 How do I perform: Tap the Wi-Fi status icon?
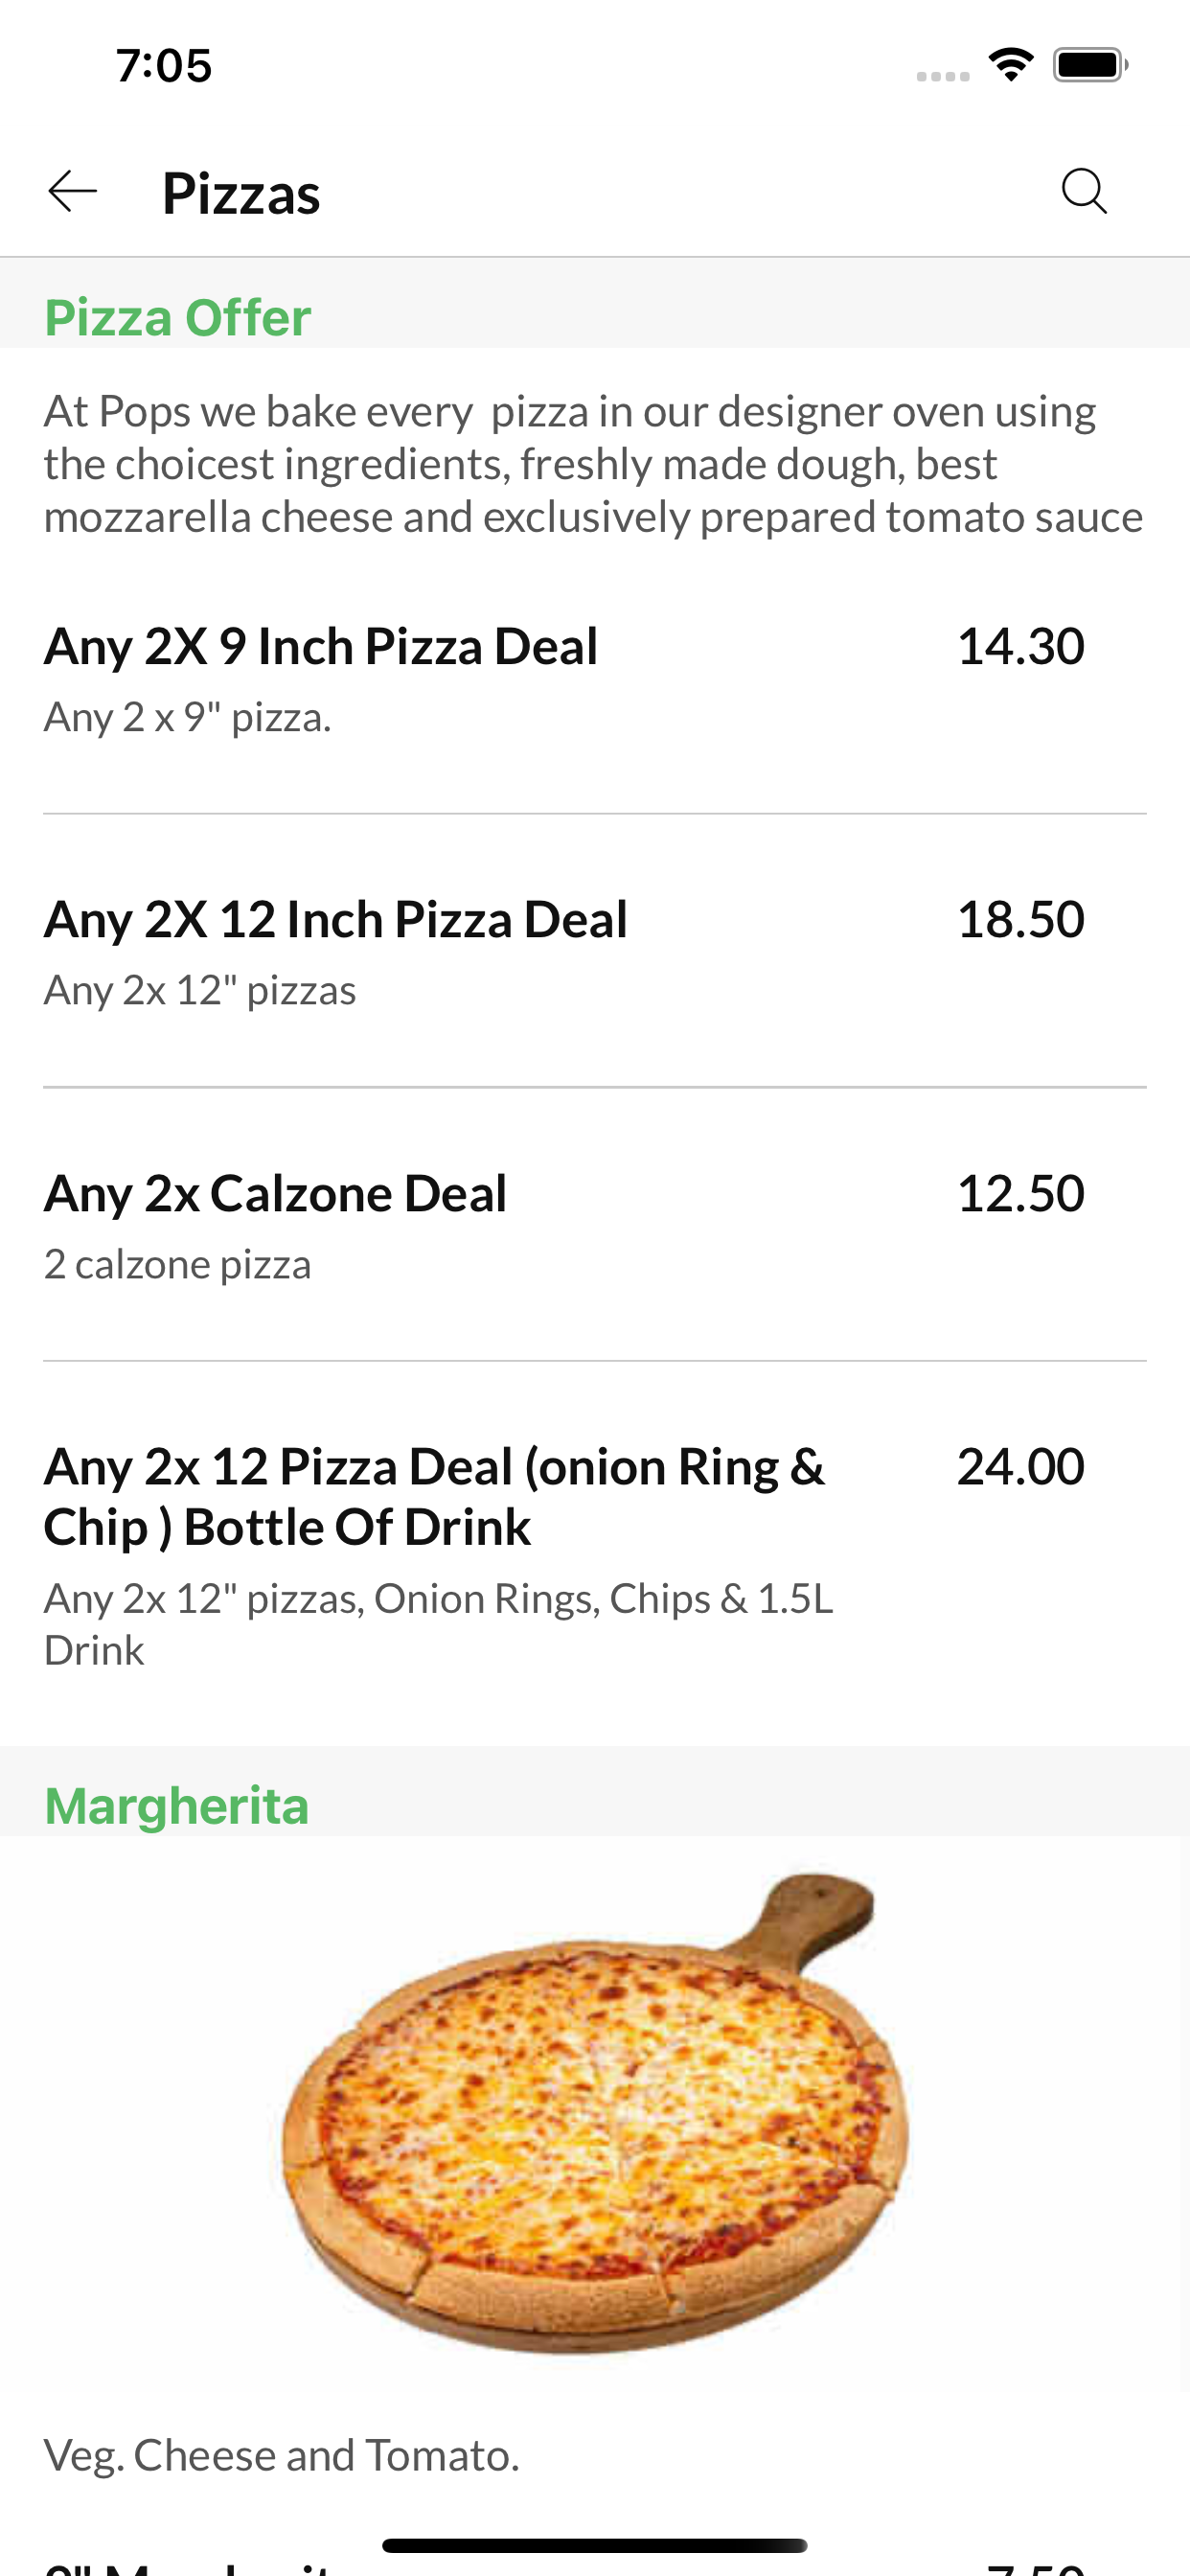click(x=1010, y=65)
